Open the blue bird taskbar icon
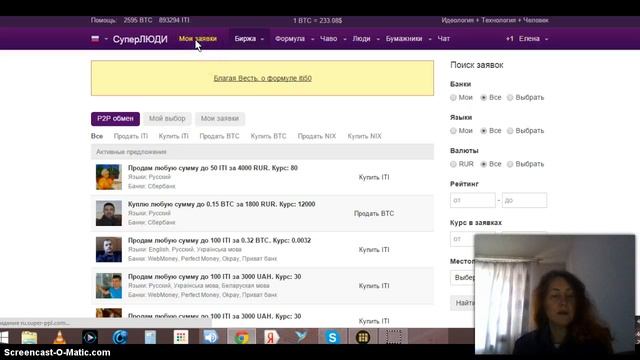640x360 pixels. point(302,337)
